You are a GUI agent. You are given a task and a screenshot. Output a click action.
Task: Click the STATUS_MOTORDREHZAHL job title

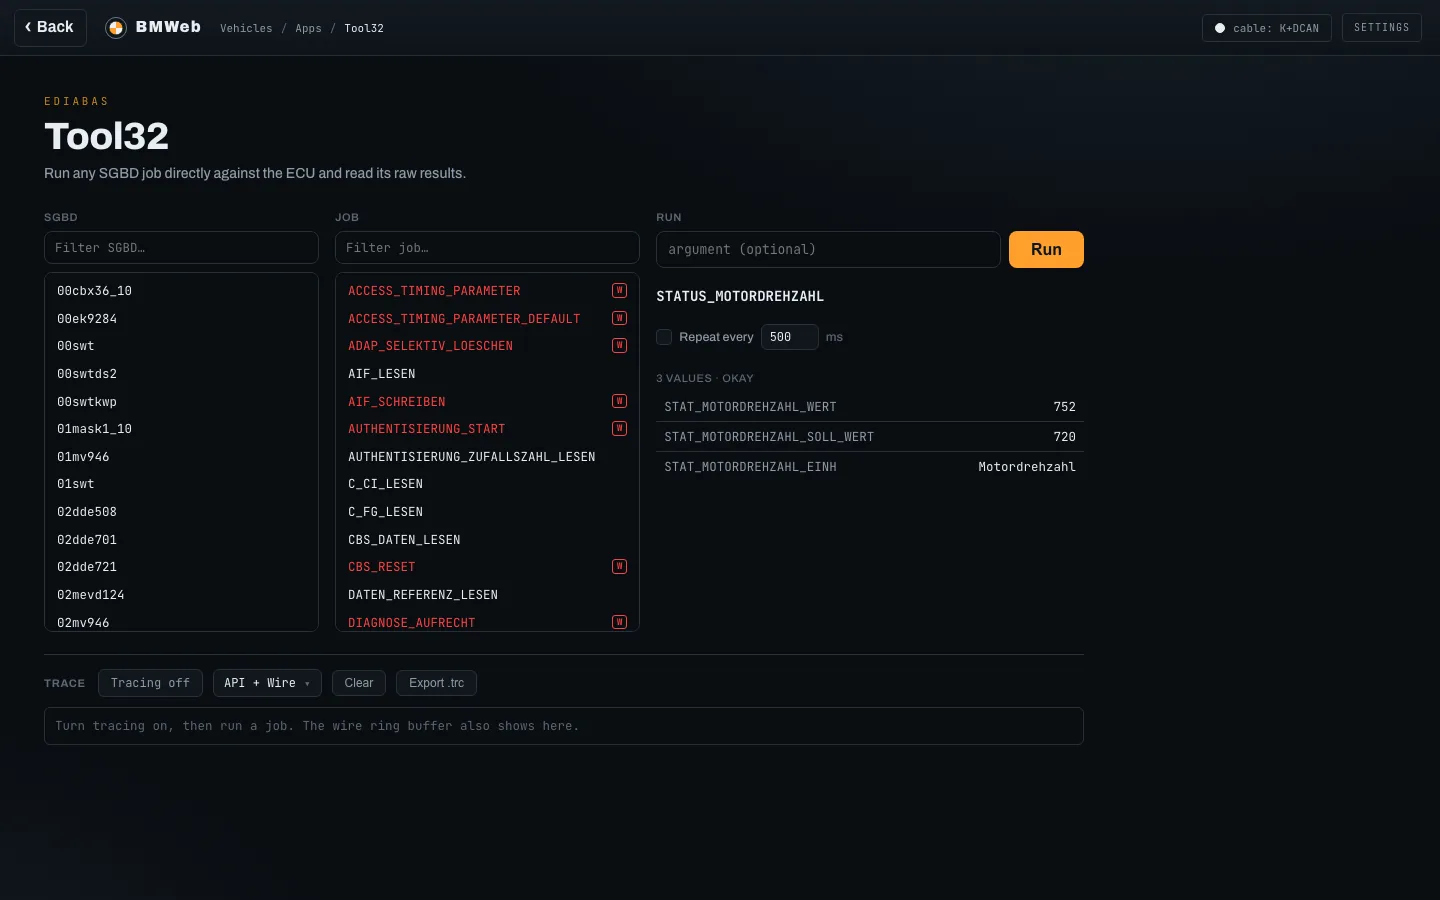pos(740,296)
